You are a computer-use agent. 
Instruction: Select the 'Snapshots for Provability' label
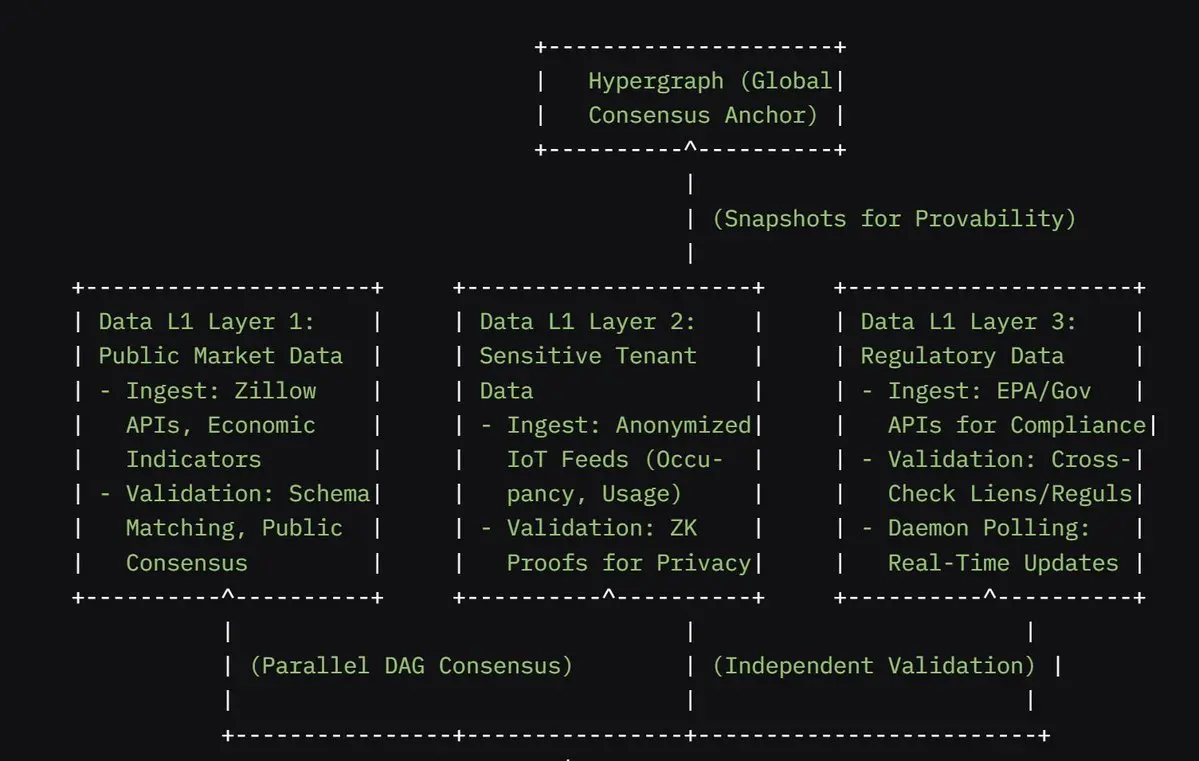coord(894,219)
